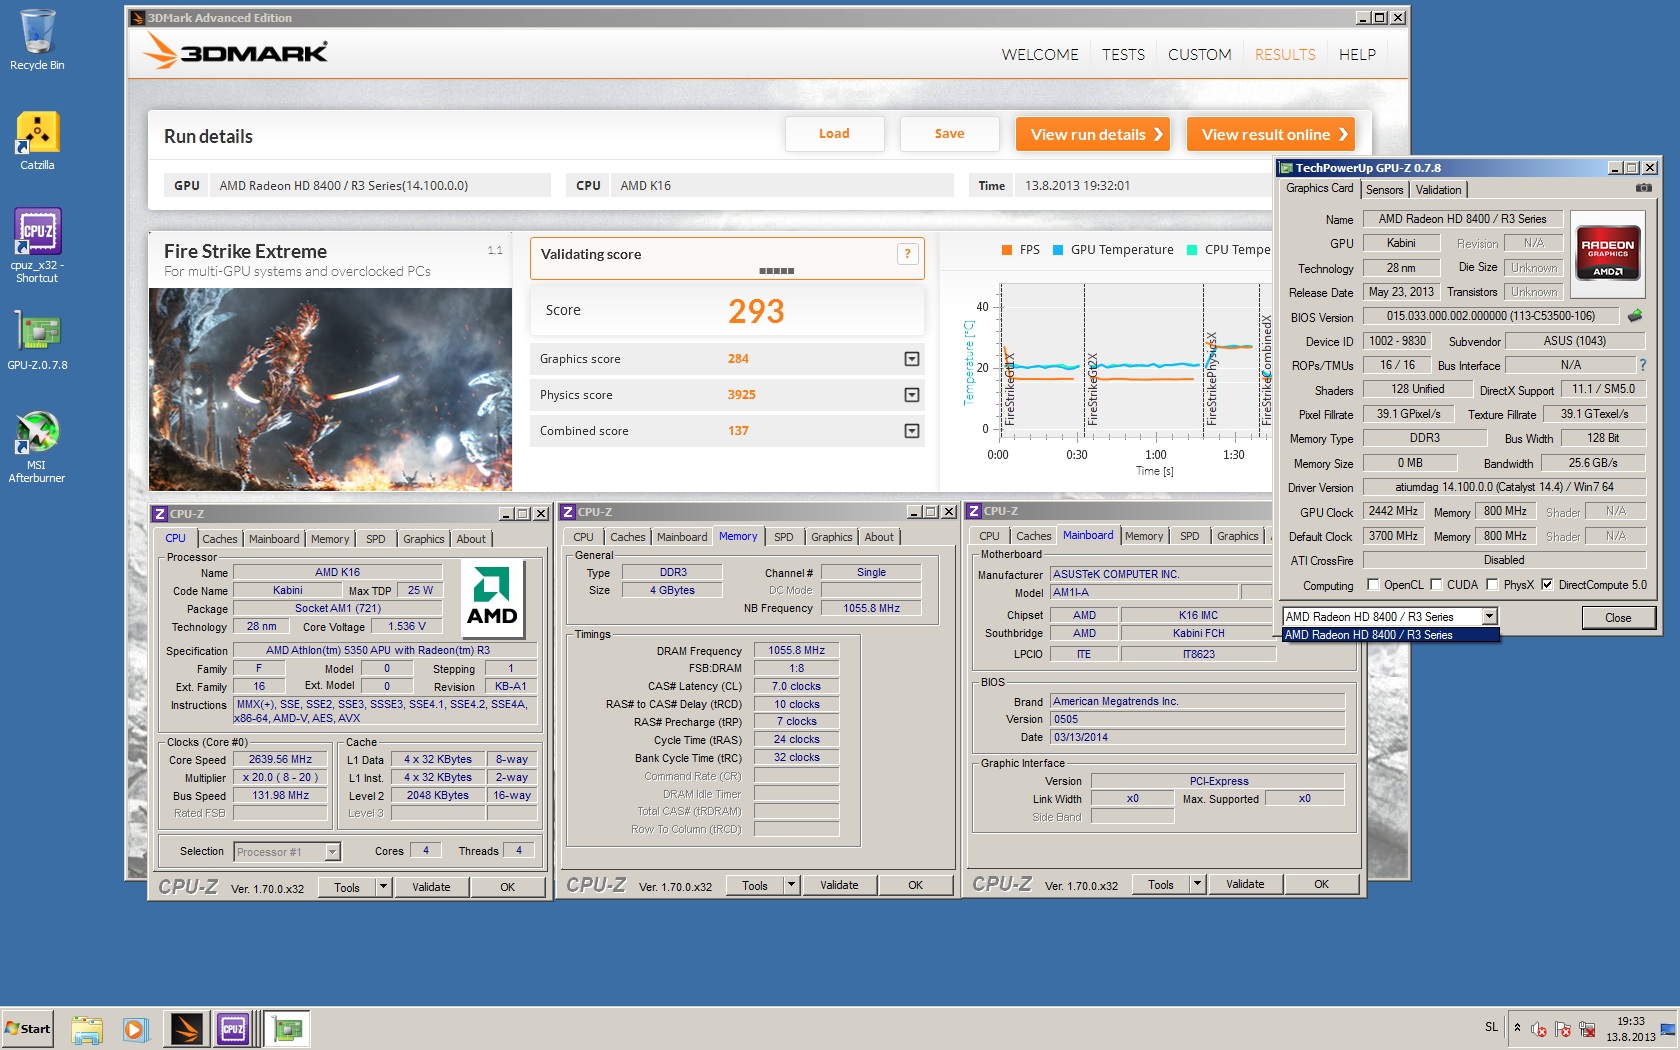Click View run details button
1680x1050 pixels.
click(x=1094, y=134)
